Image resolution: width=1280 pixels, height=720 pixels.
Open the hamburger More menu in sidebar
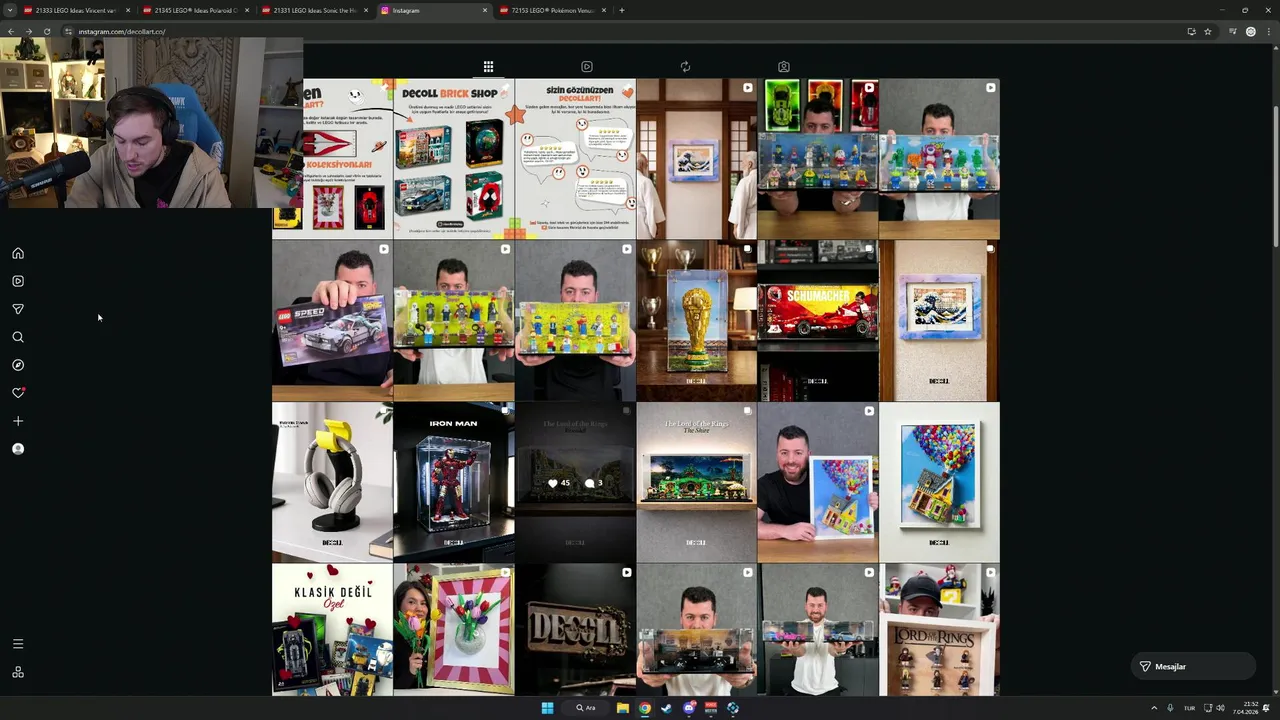coord(18,644)
